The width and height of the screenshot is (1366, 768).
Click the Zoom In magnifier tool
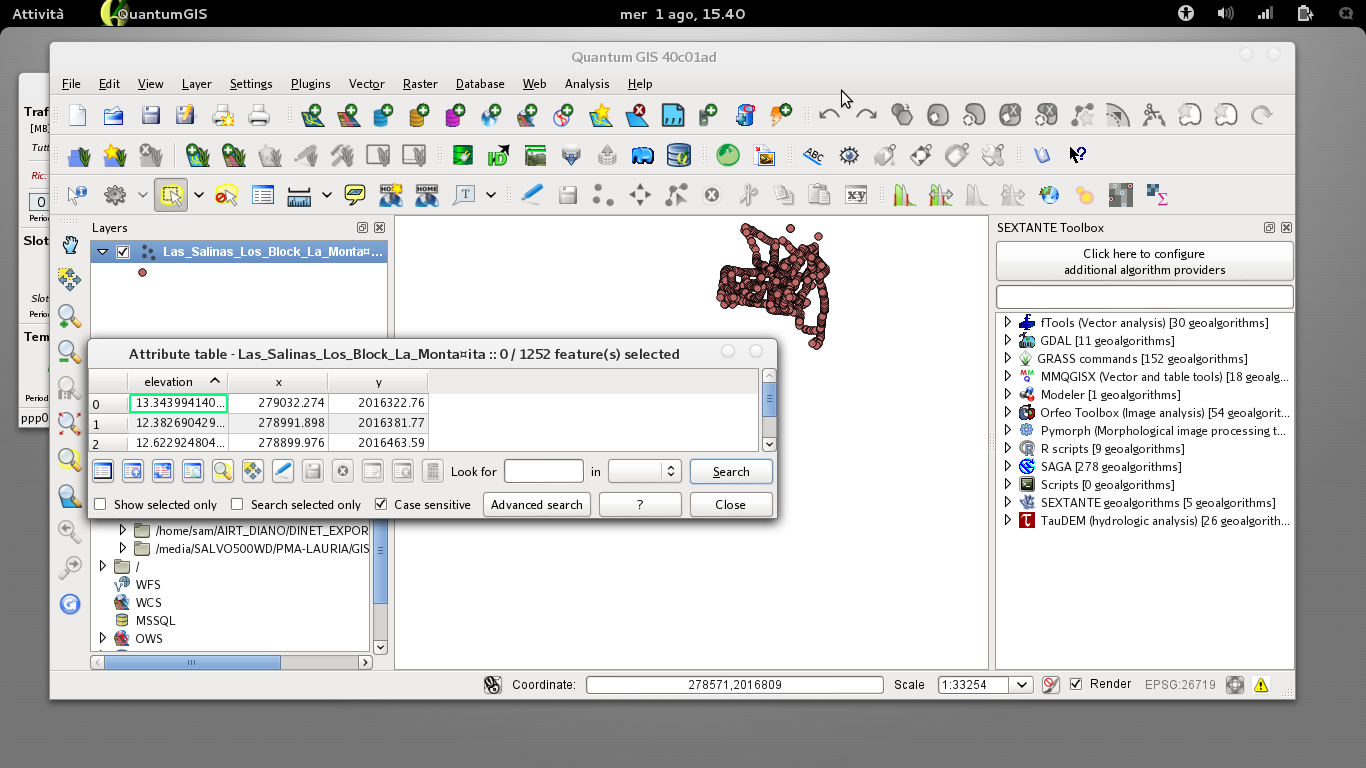pos(69,317)
